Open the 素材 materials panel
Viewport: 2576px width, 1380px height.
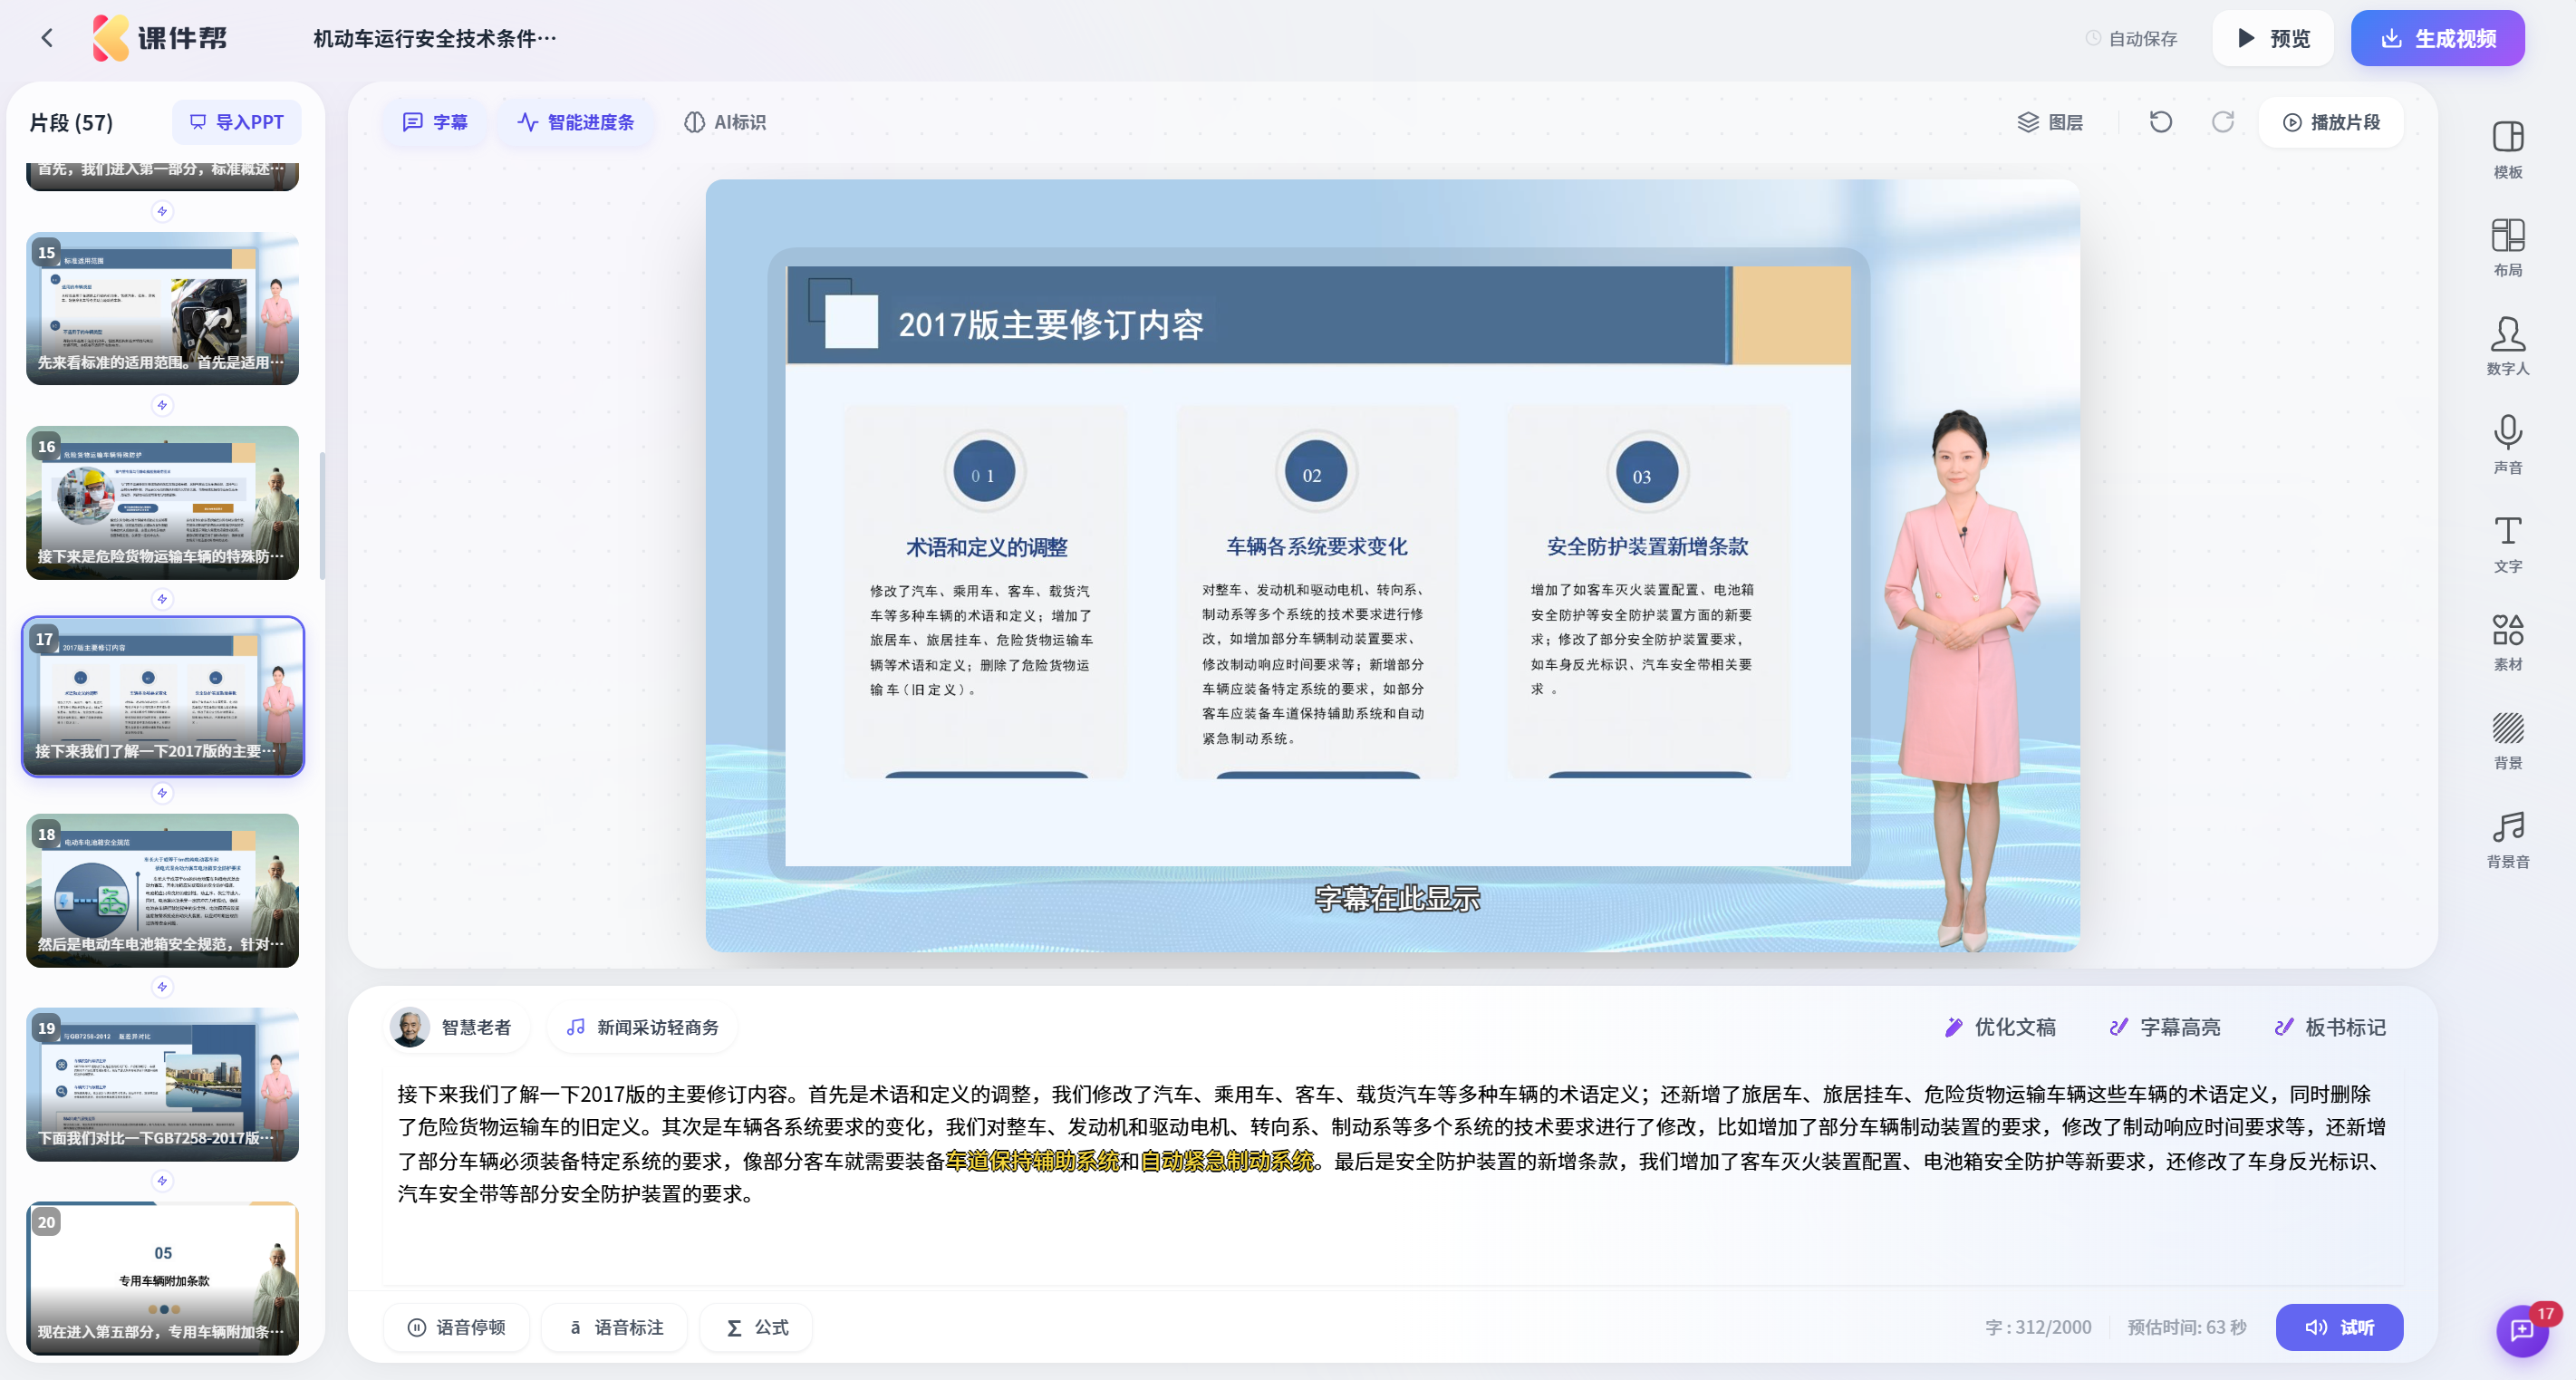coord(2507,642)
